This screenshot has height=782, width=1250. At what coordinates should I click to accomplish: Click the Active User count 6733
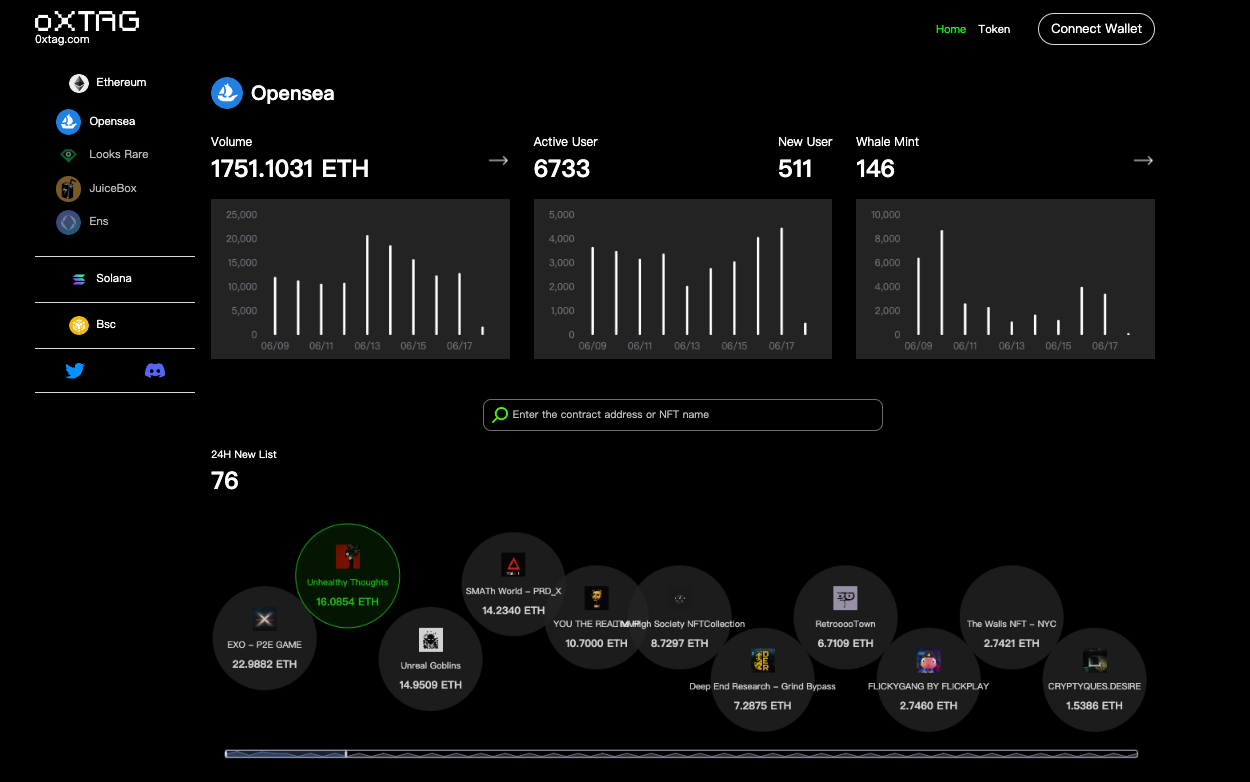pos(562,169)
